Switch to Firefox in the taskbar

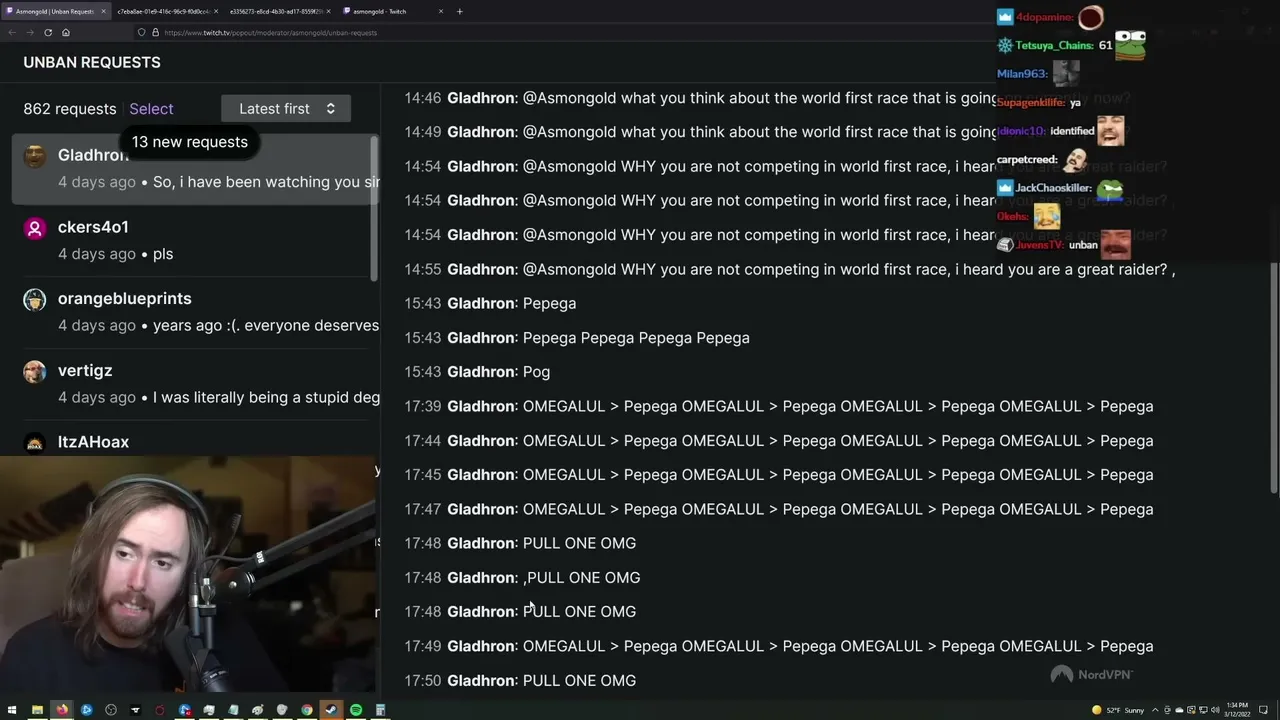(x=62, y=710)
